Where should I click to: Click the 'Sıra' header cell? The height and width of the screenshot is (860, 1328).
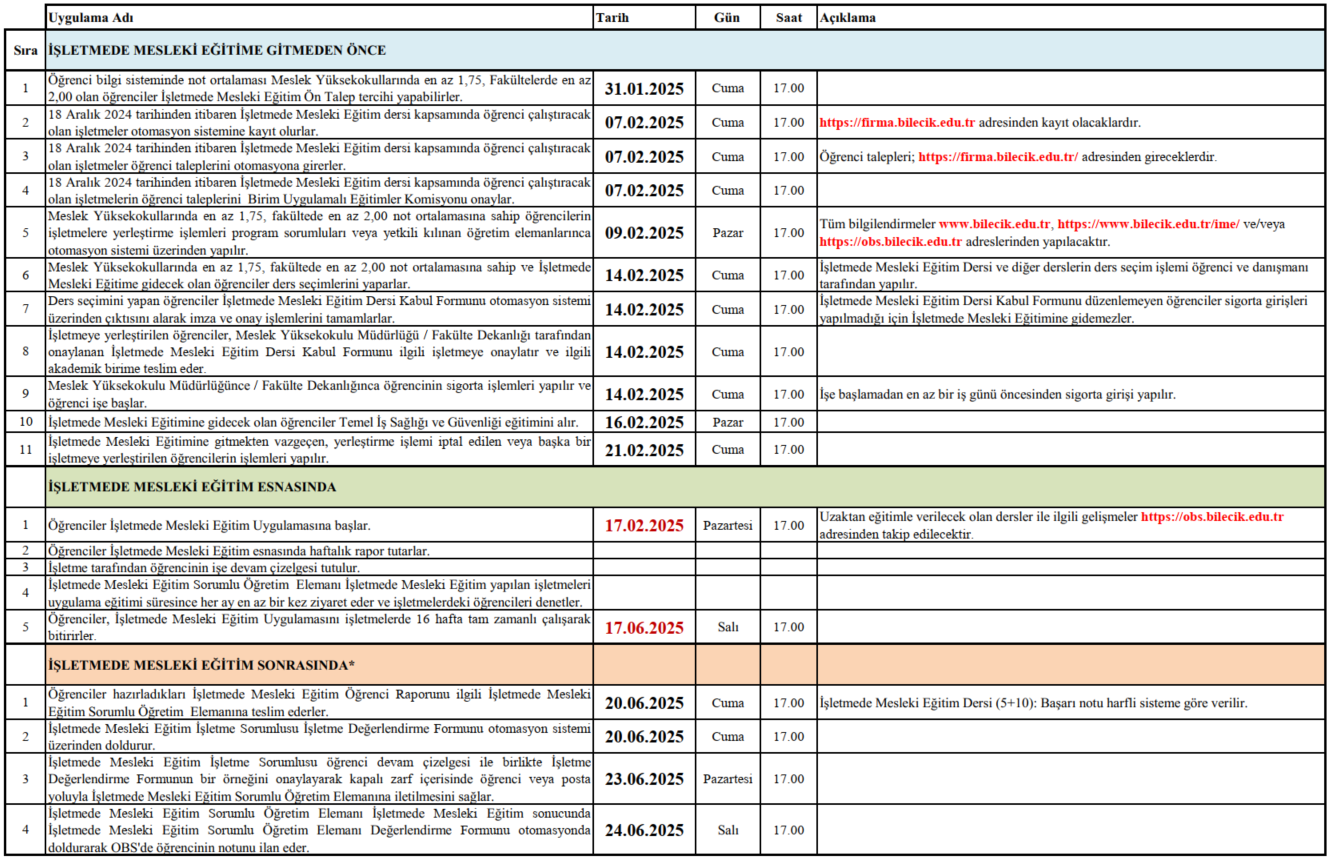[x=25, y=50]
